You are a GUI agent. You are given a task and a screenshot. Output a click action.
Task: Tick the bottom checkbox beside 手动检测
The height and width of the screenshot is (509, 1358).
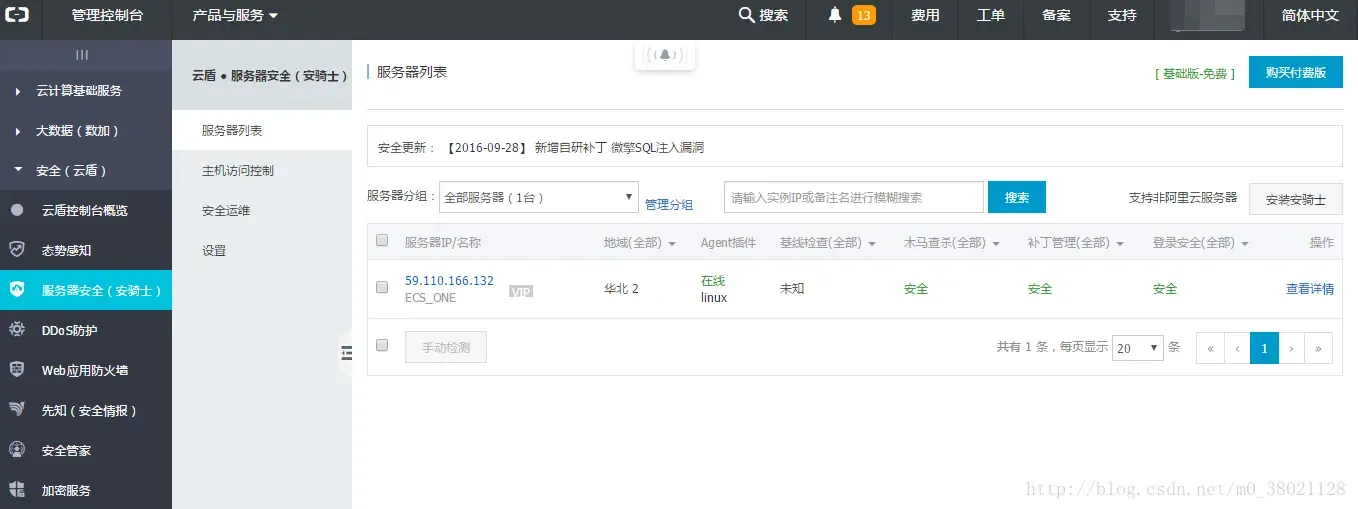click(381, 345)
